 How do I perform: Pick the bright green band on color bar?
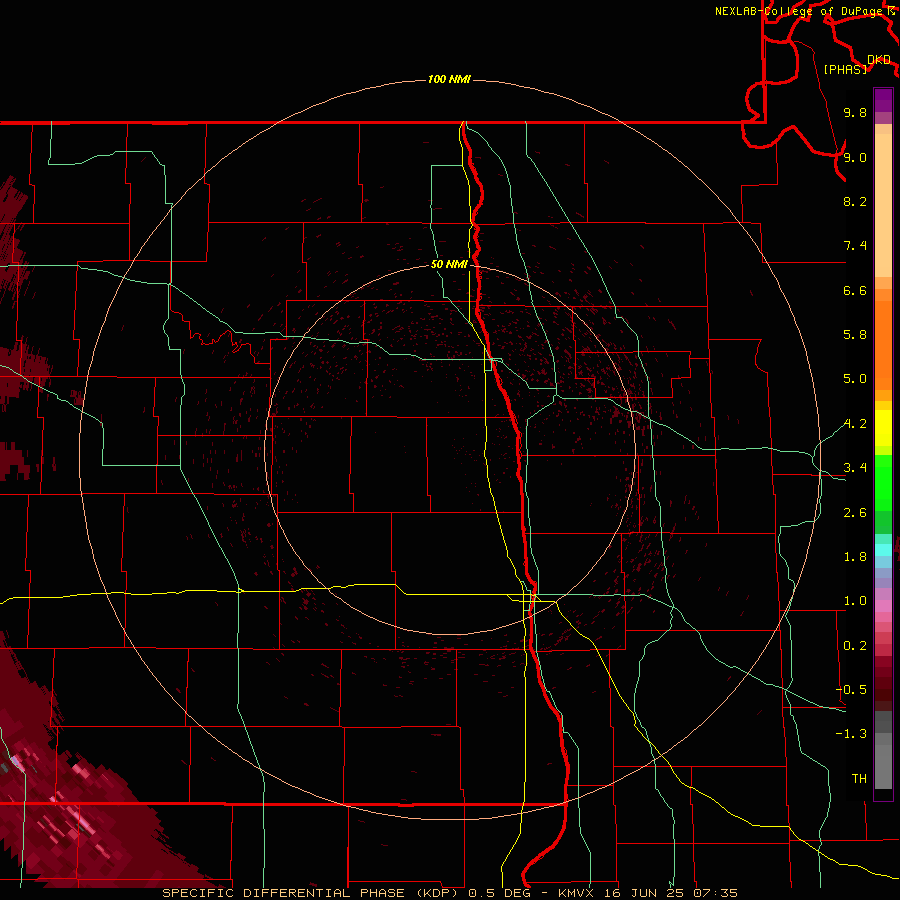(883, 483)
